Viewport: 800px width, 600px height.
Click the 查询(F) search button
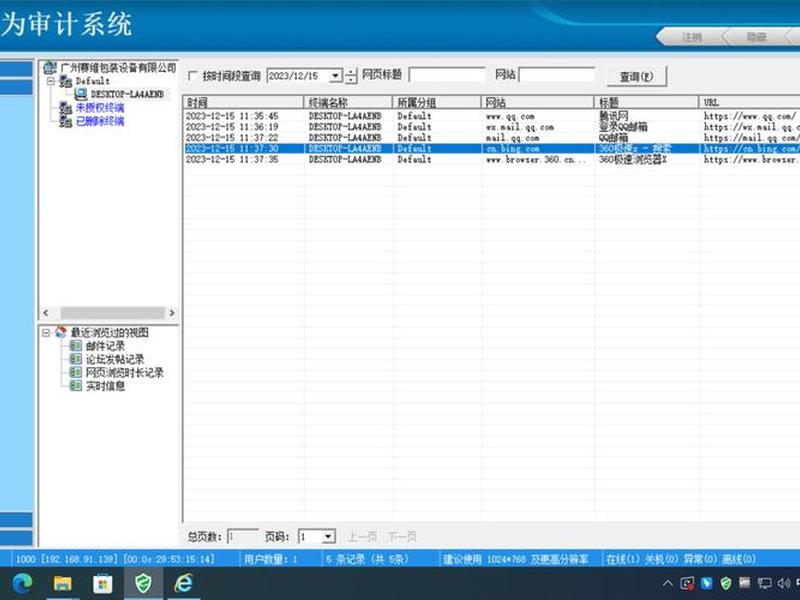pyautogui.click(x=636, y=77)
